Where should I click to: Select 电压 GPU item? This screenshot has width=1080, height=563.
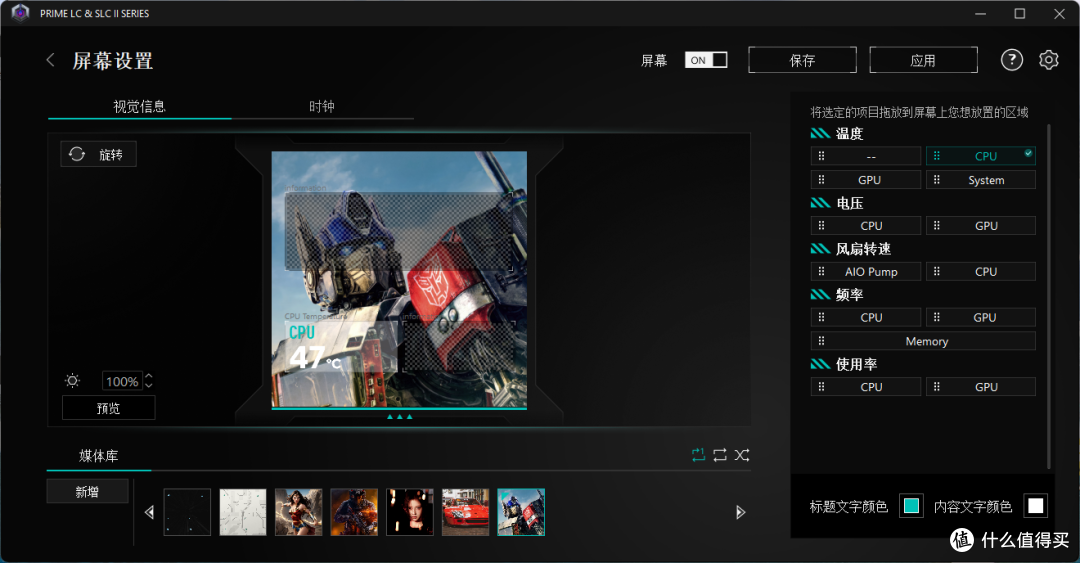pyautogui.click(x=980, y=225)
